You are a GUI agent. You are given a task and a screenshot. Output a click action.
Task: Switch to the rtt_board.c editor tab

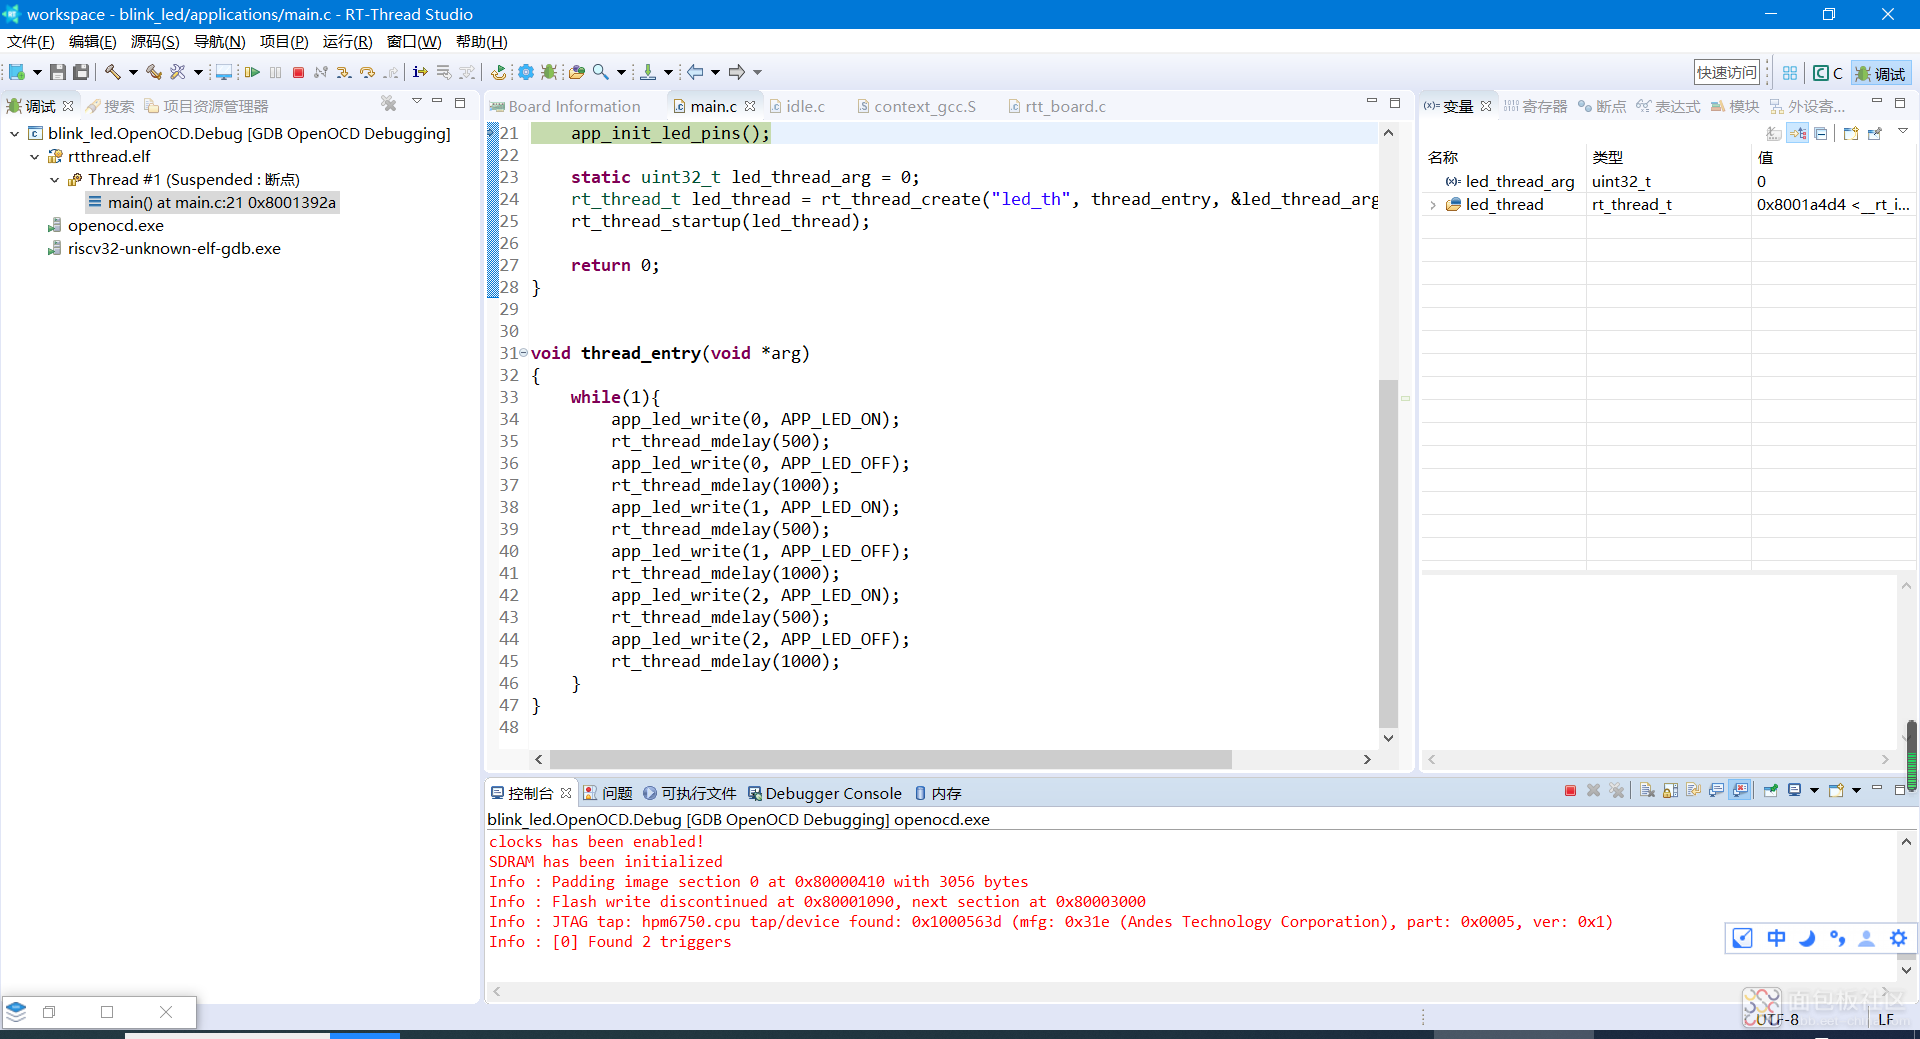click(x=1056, y=106)
